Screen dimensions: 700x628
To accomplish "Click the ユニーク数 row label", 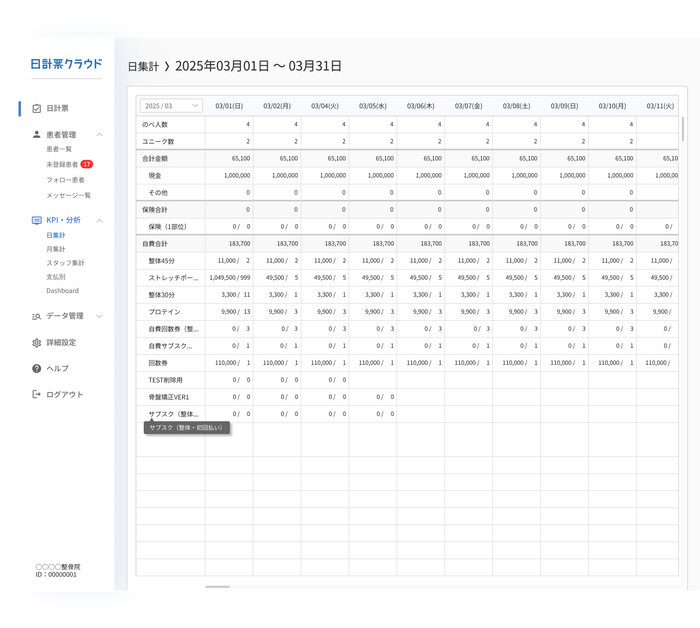I will coord(158,141).
